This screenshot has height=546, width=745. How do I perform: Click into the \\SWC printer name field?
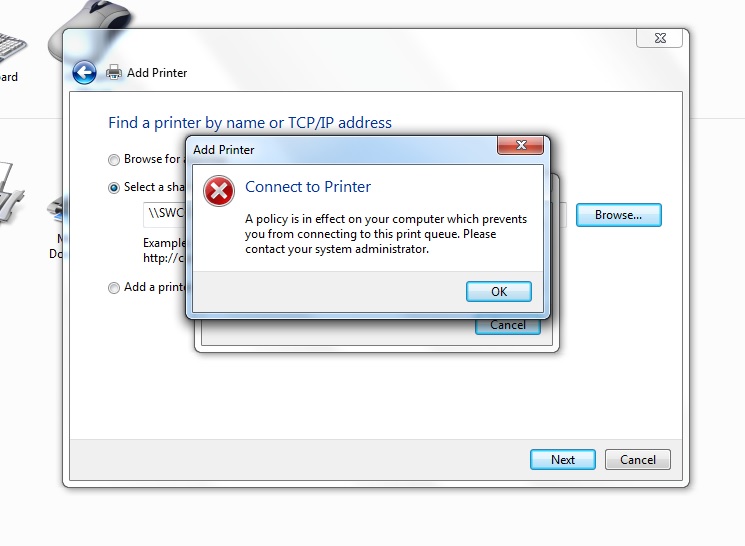pyautogui.click(x=164, y=215)
